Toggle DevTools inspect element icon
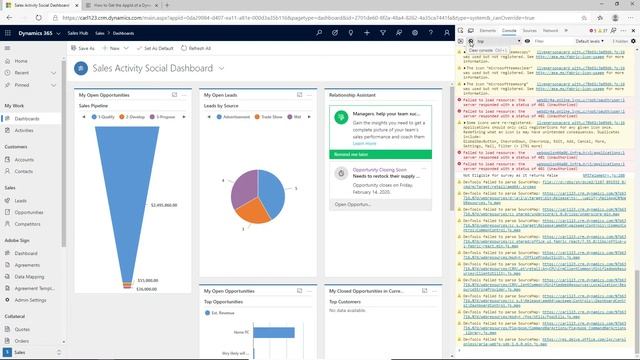The height and width of the screenshot is (360, 640). pyautogui.click(x=460, y=31)
